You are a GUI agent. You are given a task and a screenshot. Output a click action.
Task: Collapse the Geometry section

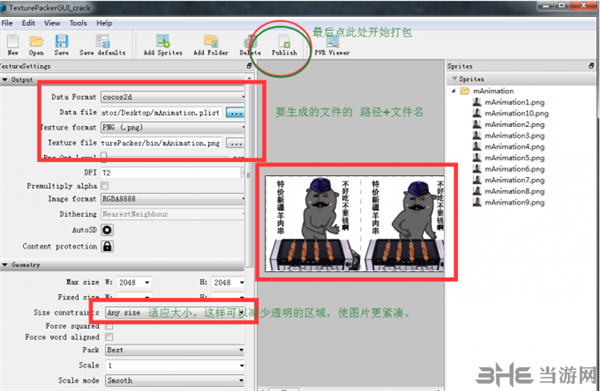point(5,265)
